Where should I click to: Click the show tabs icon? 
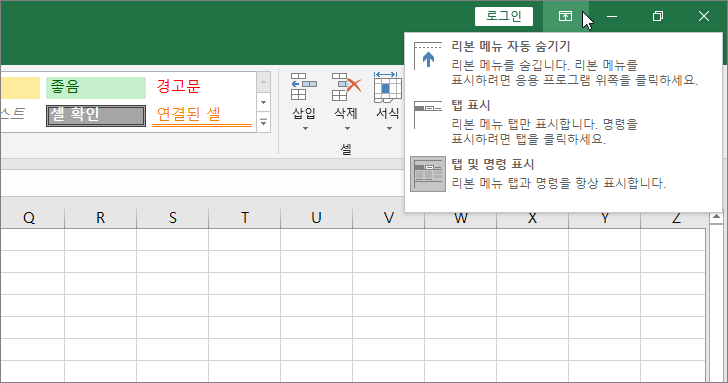(x=428, y=114)
